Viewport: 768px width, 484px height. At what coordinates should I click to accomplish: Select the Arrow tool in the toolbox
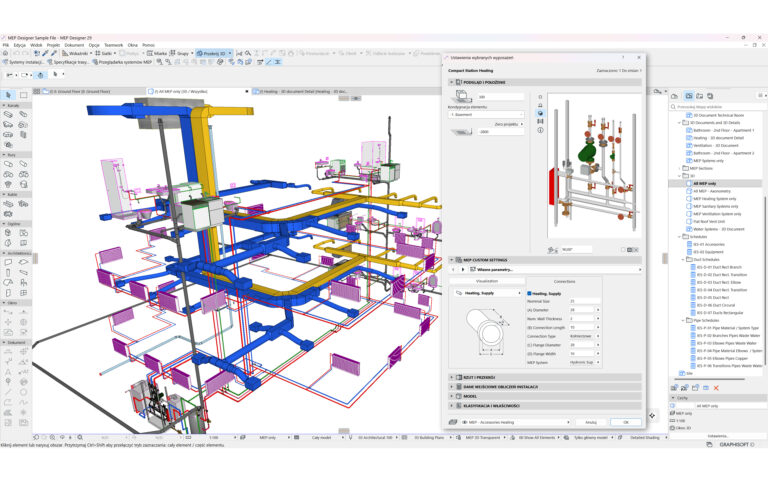(8, 95)
